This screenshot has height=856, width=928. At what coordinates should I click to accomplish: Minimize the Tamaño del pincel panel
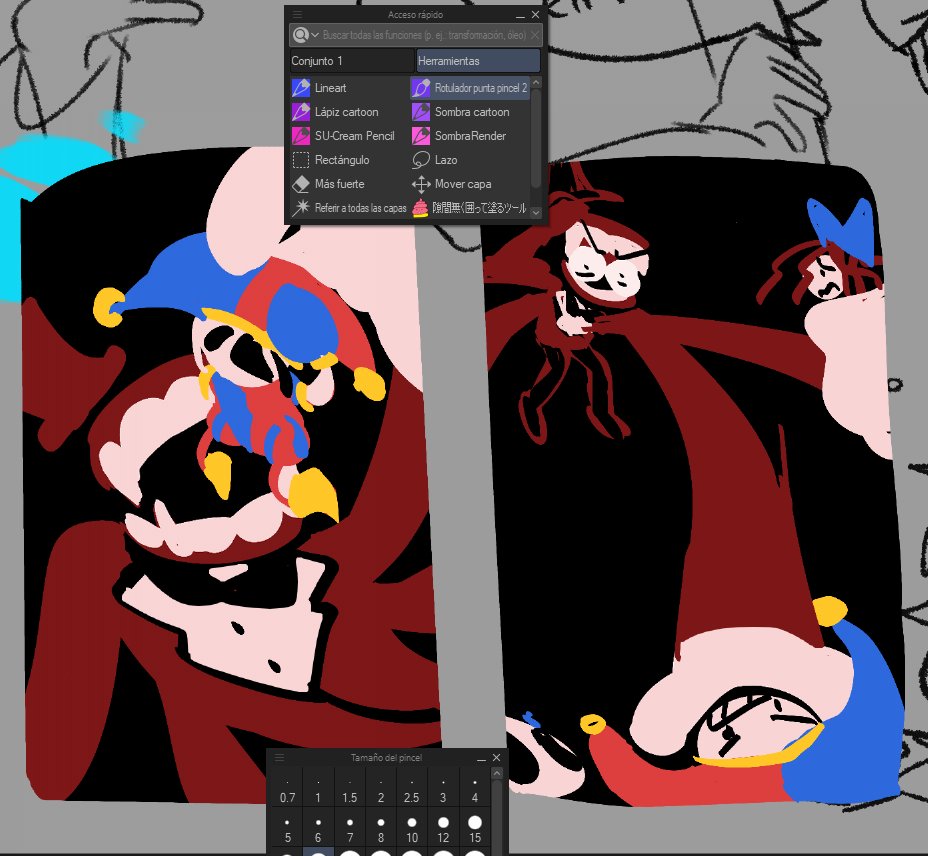click(481, 758)
